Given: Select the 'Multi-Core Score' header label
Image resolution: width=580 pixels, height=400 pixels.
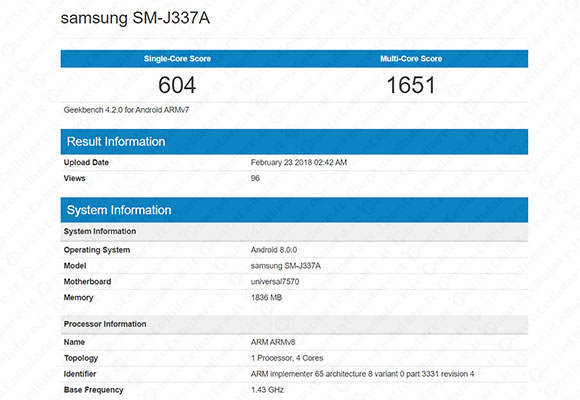Looking at the screenshot, I should [x=411, y=58].
